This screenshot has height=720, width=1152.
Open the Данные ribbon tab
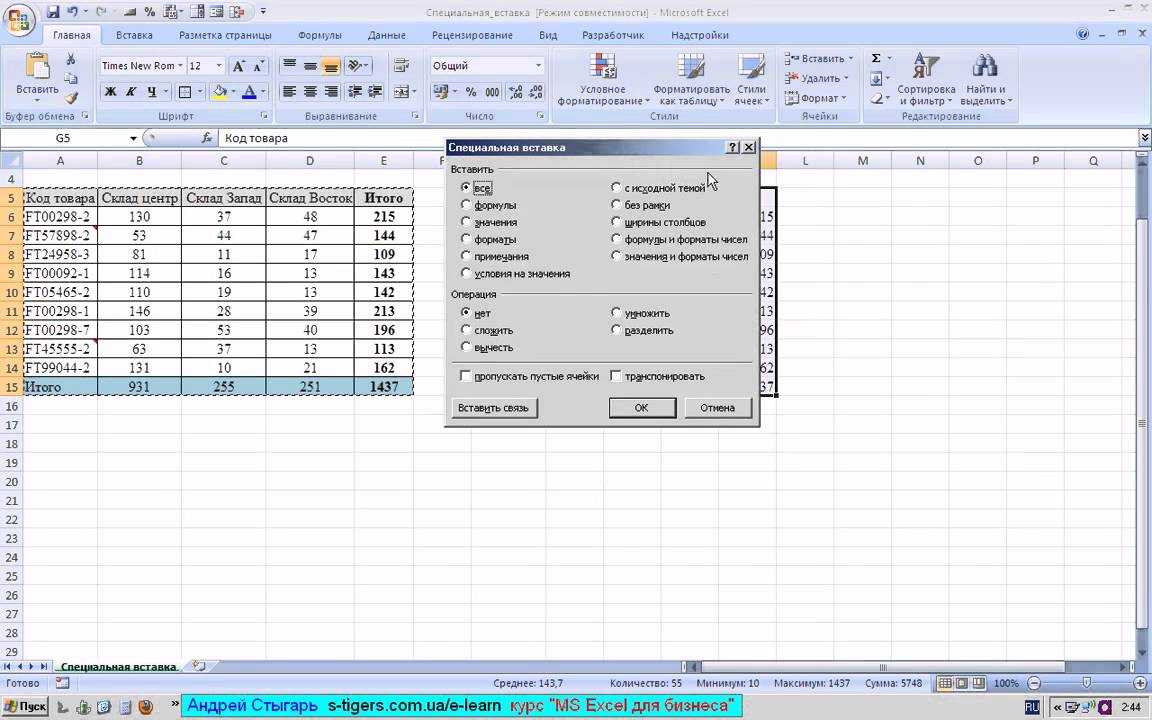click(386, 35)
